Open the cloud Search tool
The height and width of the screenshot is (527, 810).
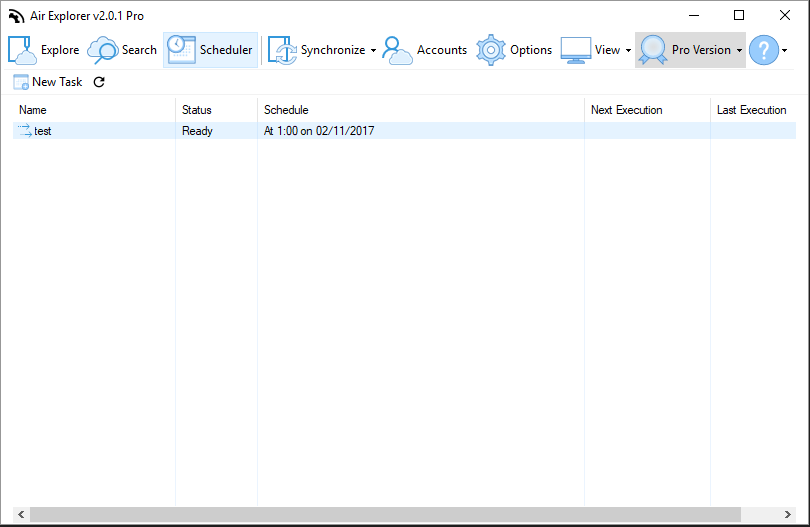[x=123, y=50]
